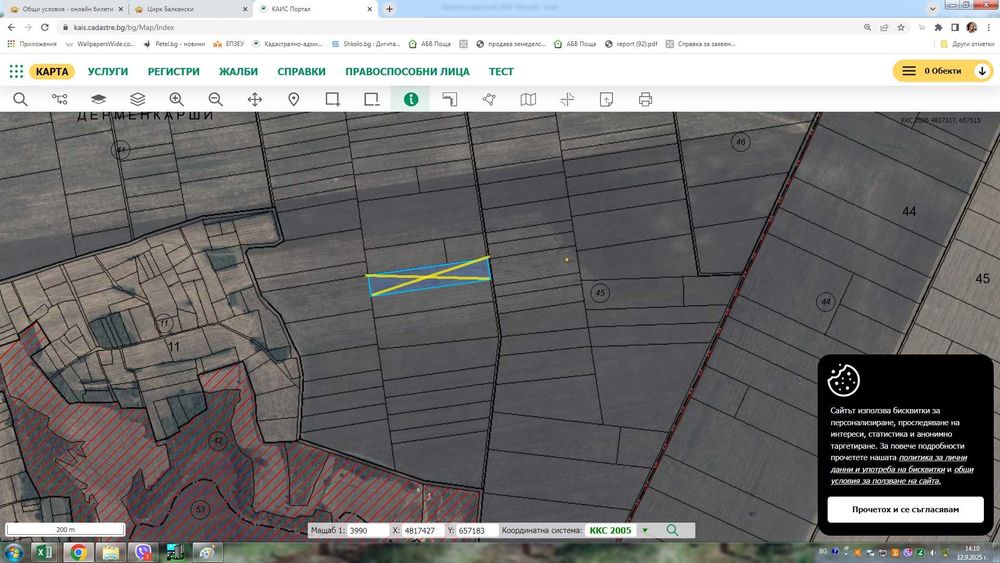Select the zoom out tool
Image resolution: width=1000 pixels, height=563 pixels.
tap(215, 99)
